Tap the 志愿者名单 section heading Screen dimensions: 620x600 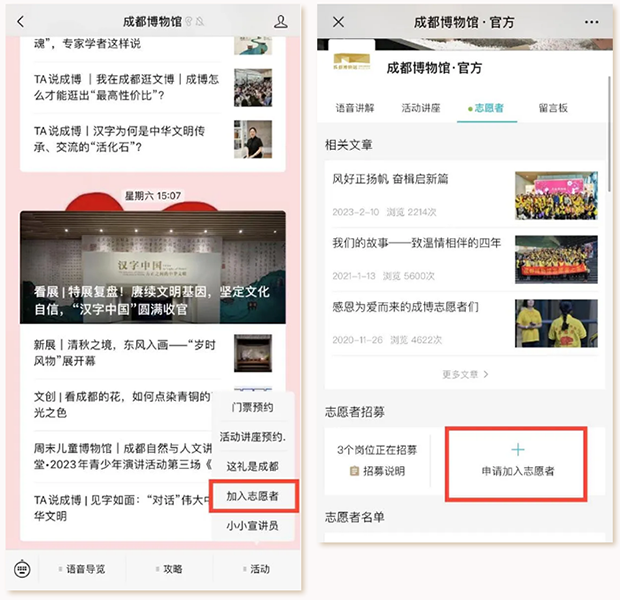click(355, 517)
